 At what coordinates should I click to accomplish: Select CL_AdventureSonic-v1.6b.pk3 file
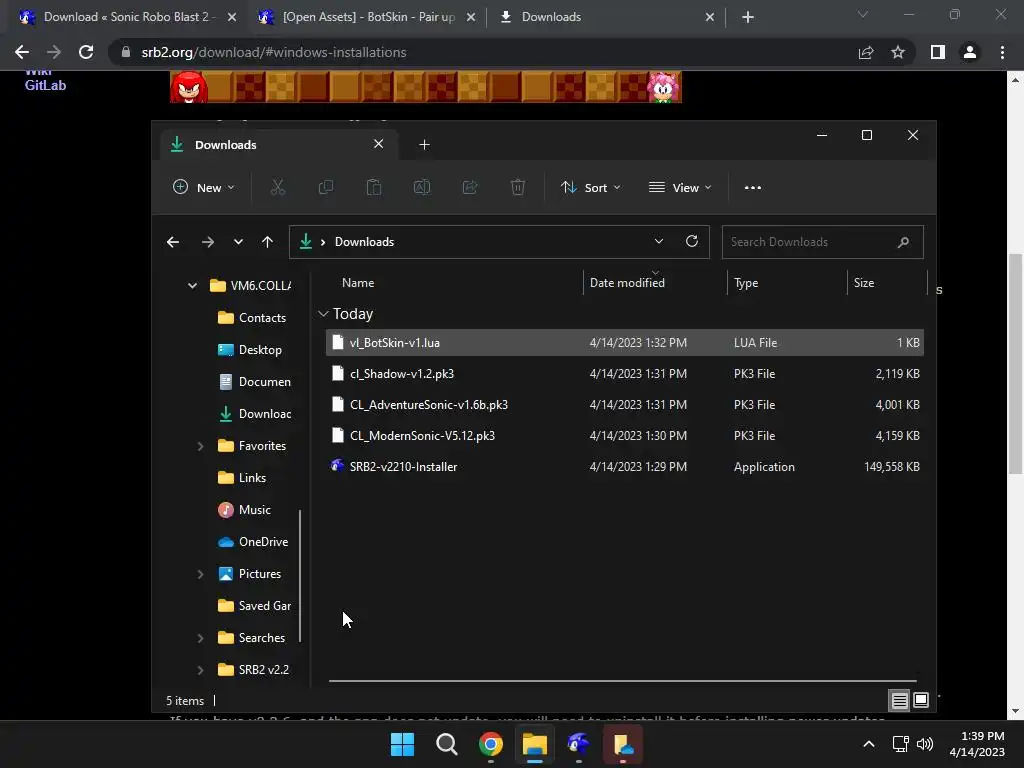click(624, 405)
